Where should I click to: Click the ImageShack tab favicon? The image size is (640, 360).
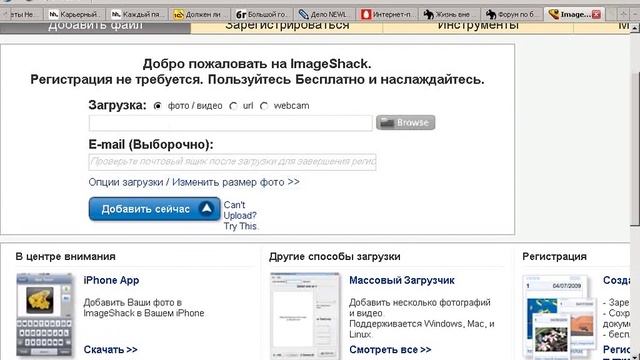pyautogui.click(x=553, y=14)
